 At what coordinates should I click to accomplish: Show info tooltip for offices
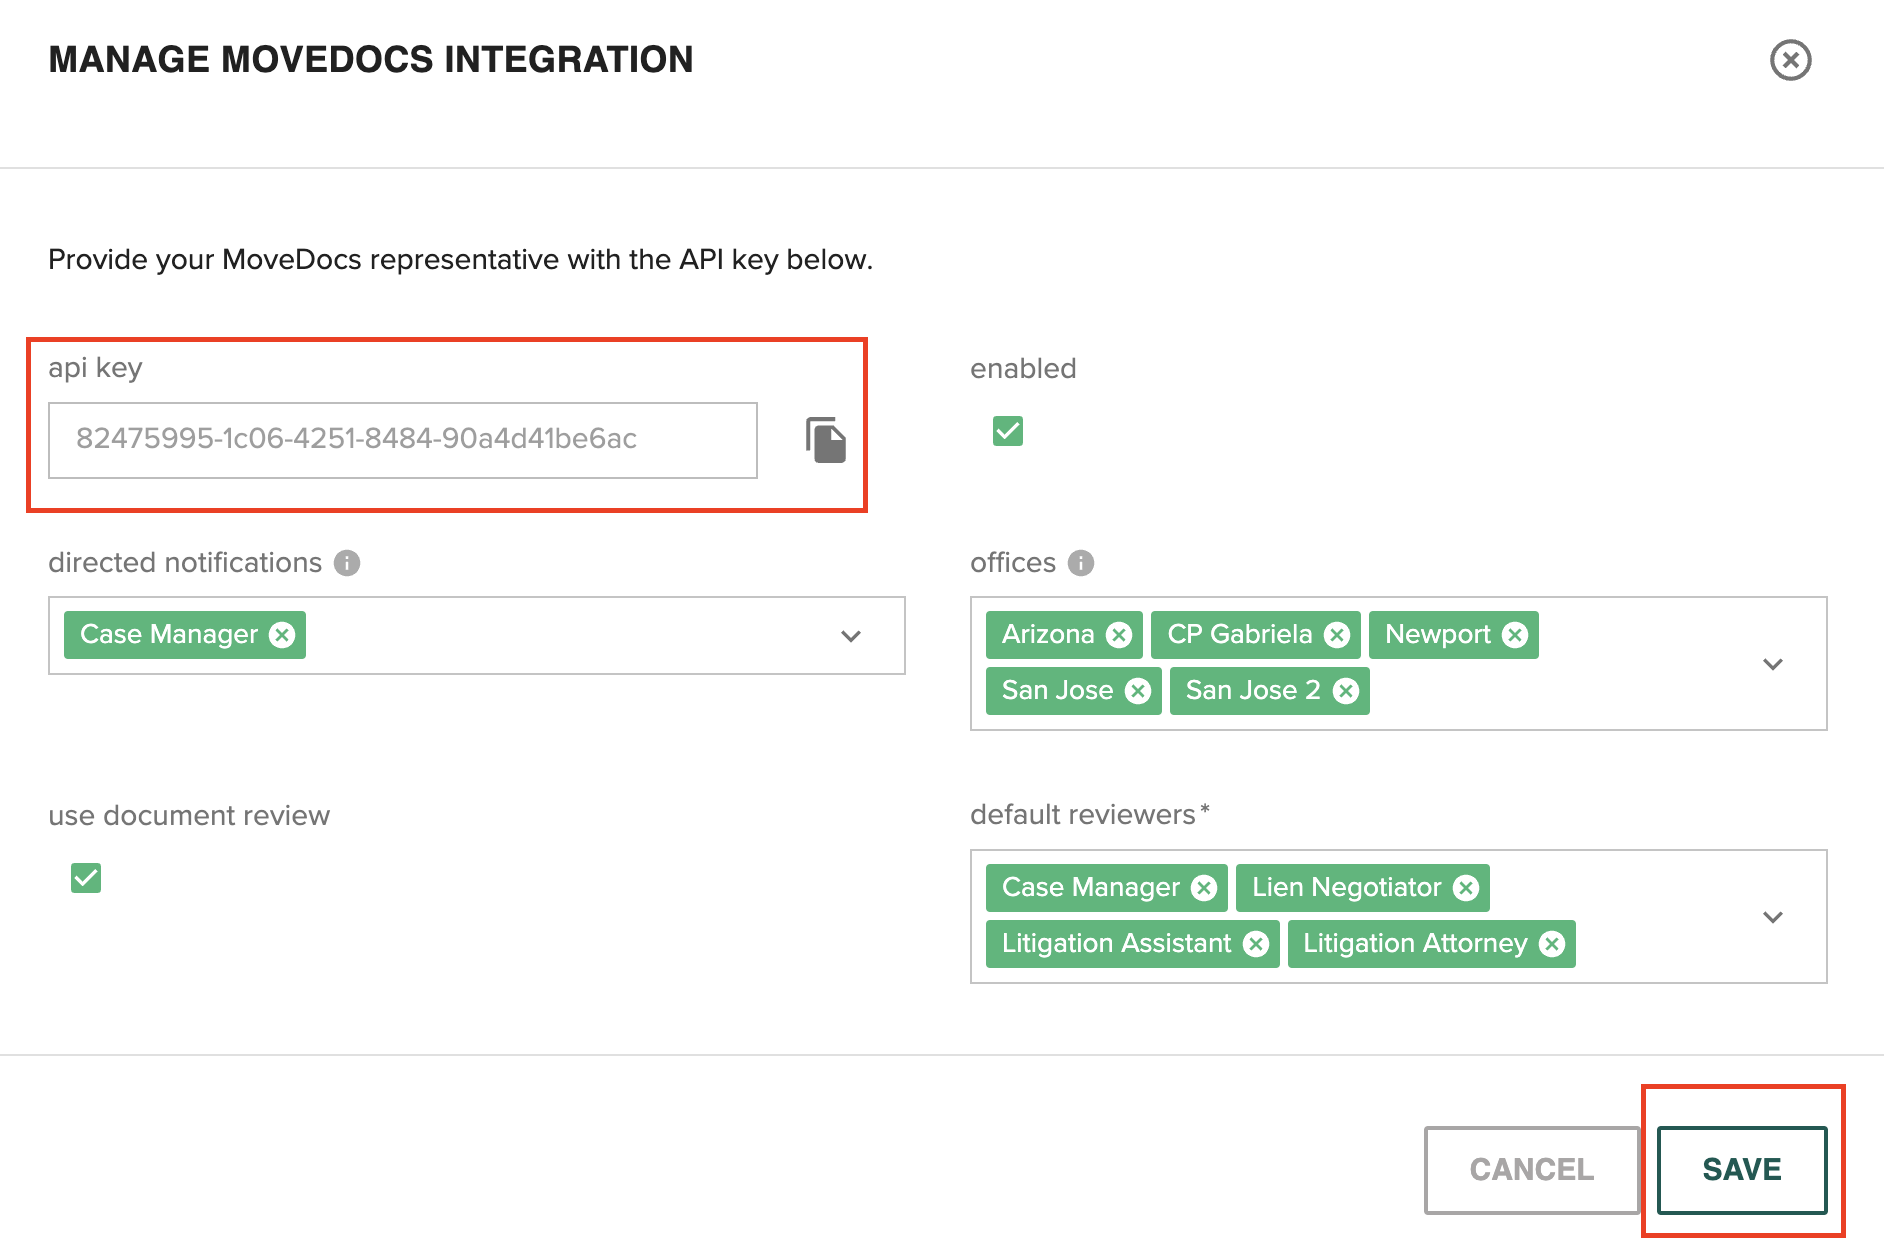[1081, 563]
